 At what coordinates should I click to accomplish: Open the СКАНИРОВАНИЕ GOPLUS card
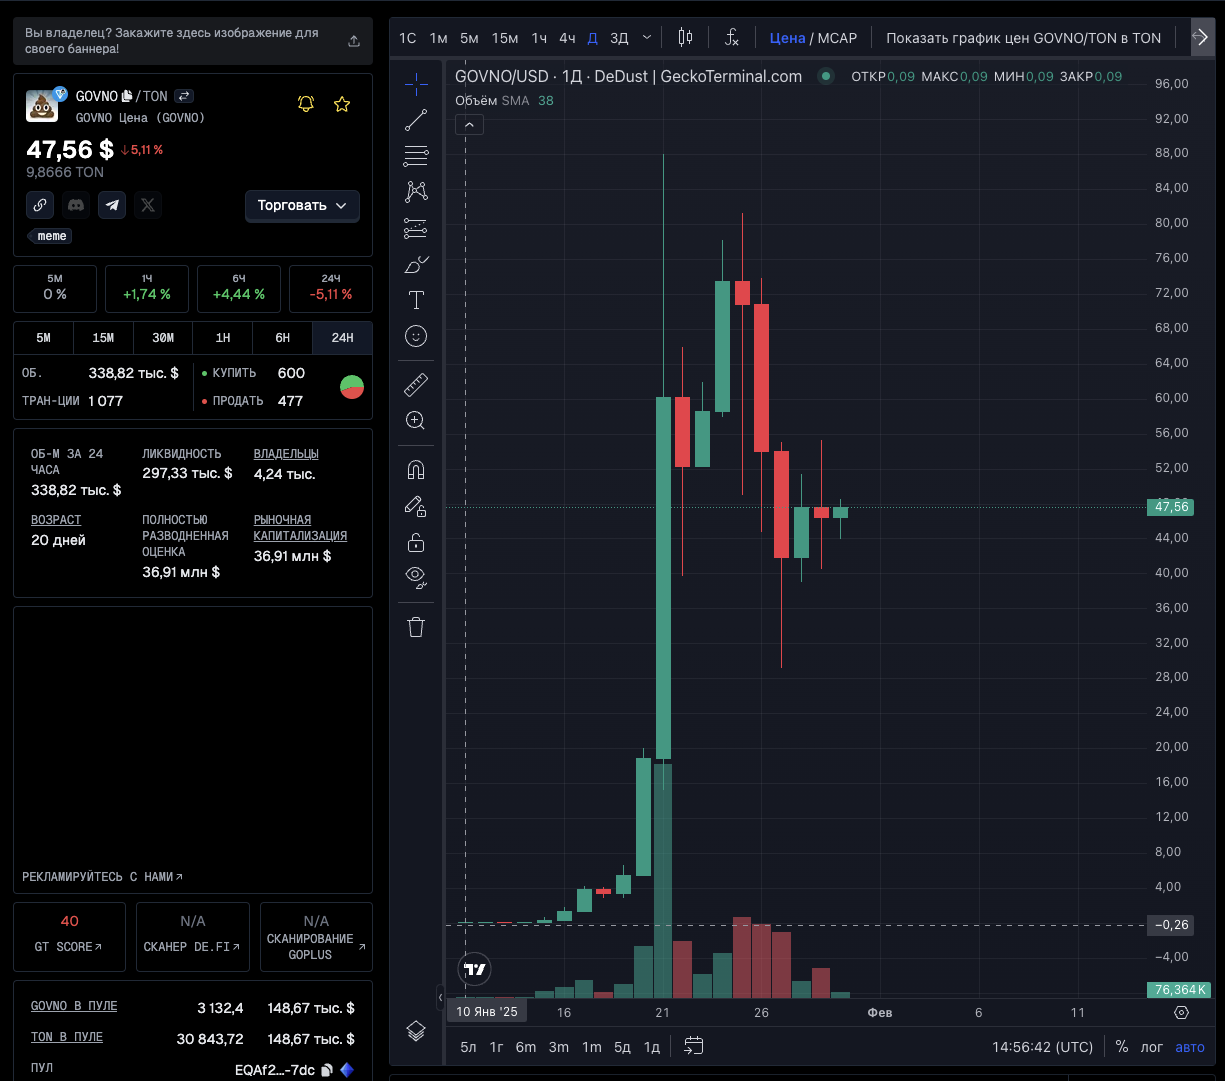pos(316,937)
